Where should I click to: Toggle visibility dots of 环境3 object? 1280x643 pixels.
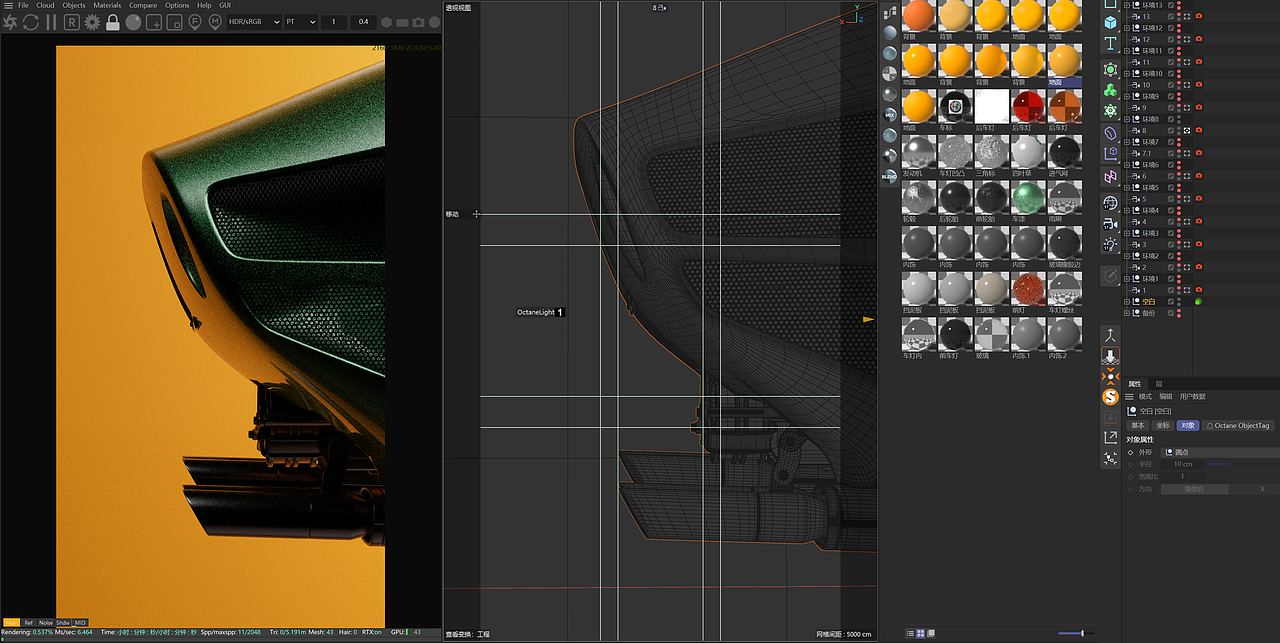(x=1179, y=233)
